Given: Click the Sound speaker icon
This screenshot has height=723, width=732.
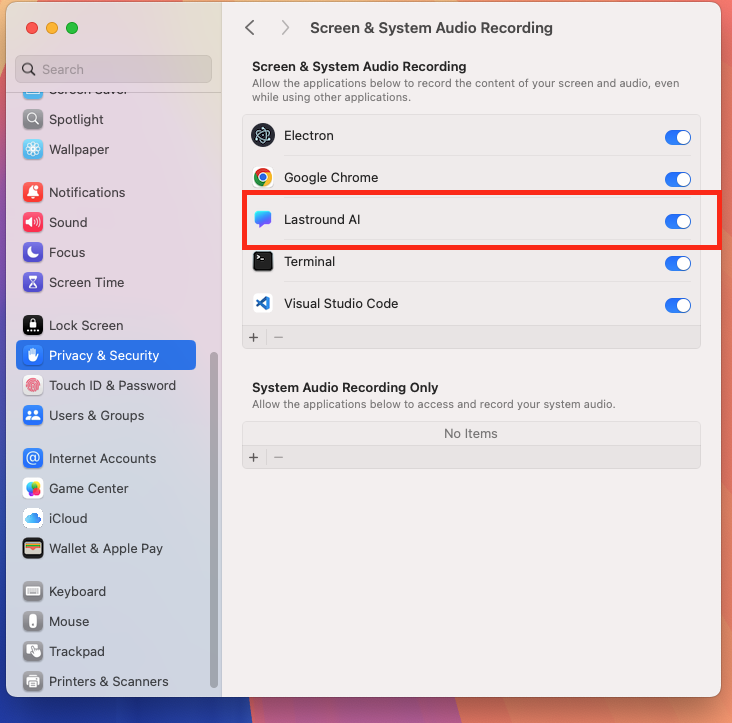Looking at the screenshot, I should [x=33, y=222].
